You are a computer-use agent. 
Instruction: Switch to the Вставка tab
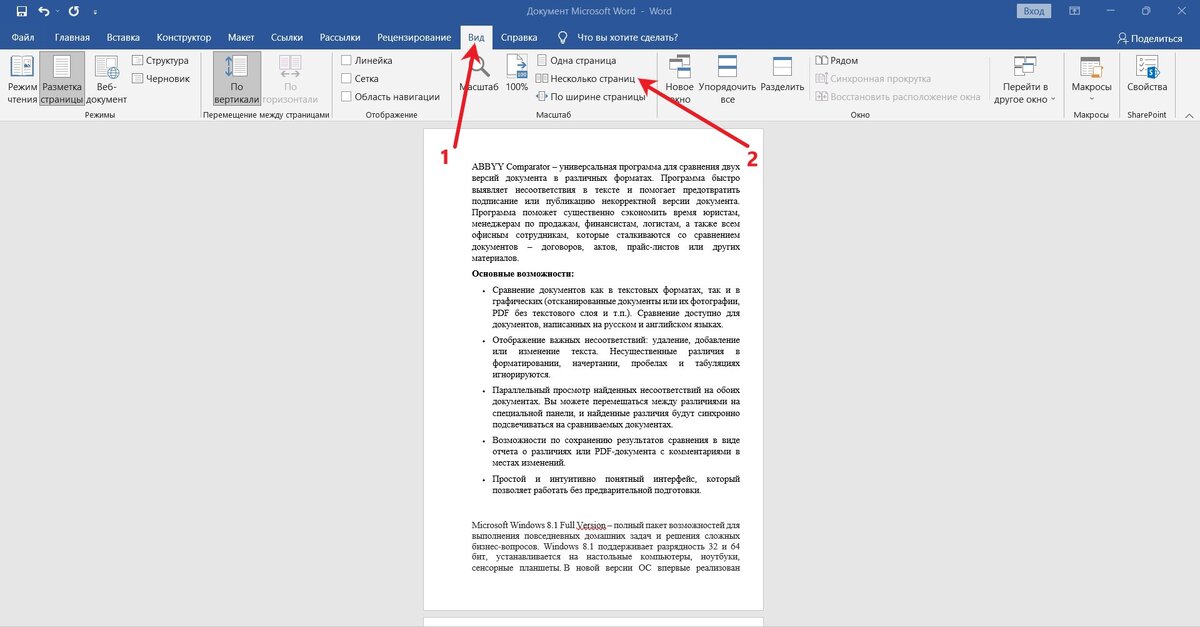point(123,37)
